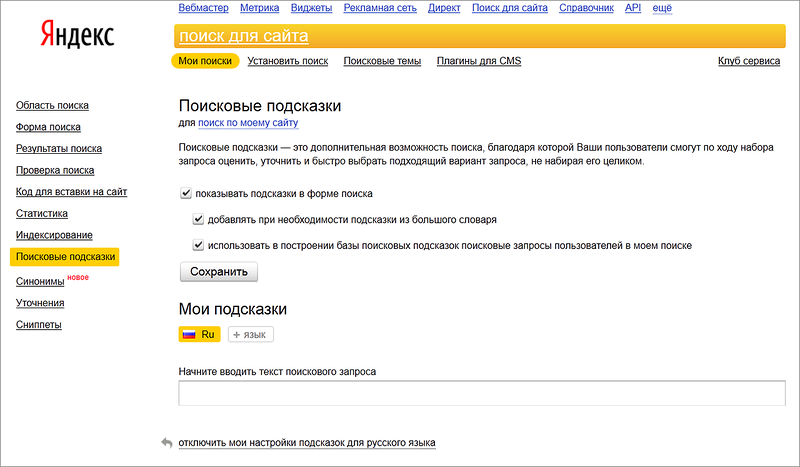Image resolution: width=800 pixels, height=467 pixels.
Task: Toggle using user search queries checkbox
Action: click(x=199, y=245)
